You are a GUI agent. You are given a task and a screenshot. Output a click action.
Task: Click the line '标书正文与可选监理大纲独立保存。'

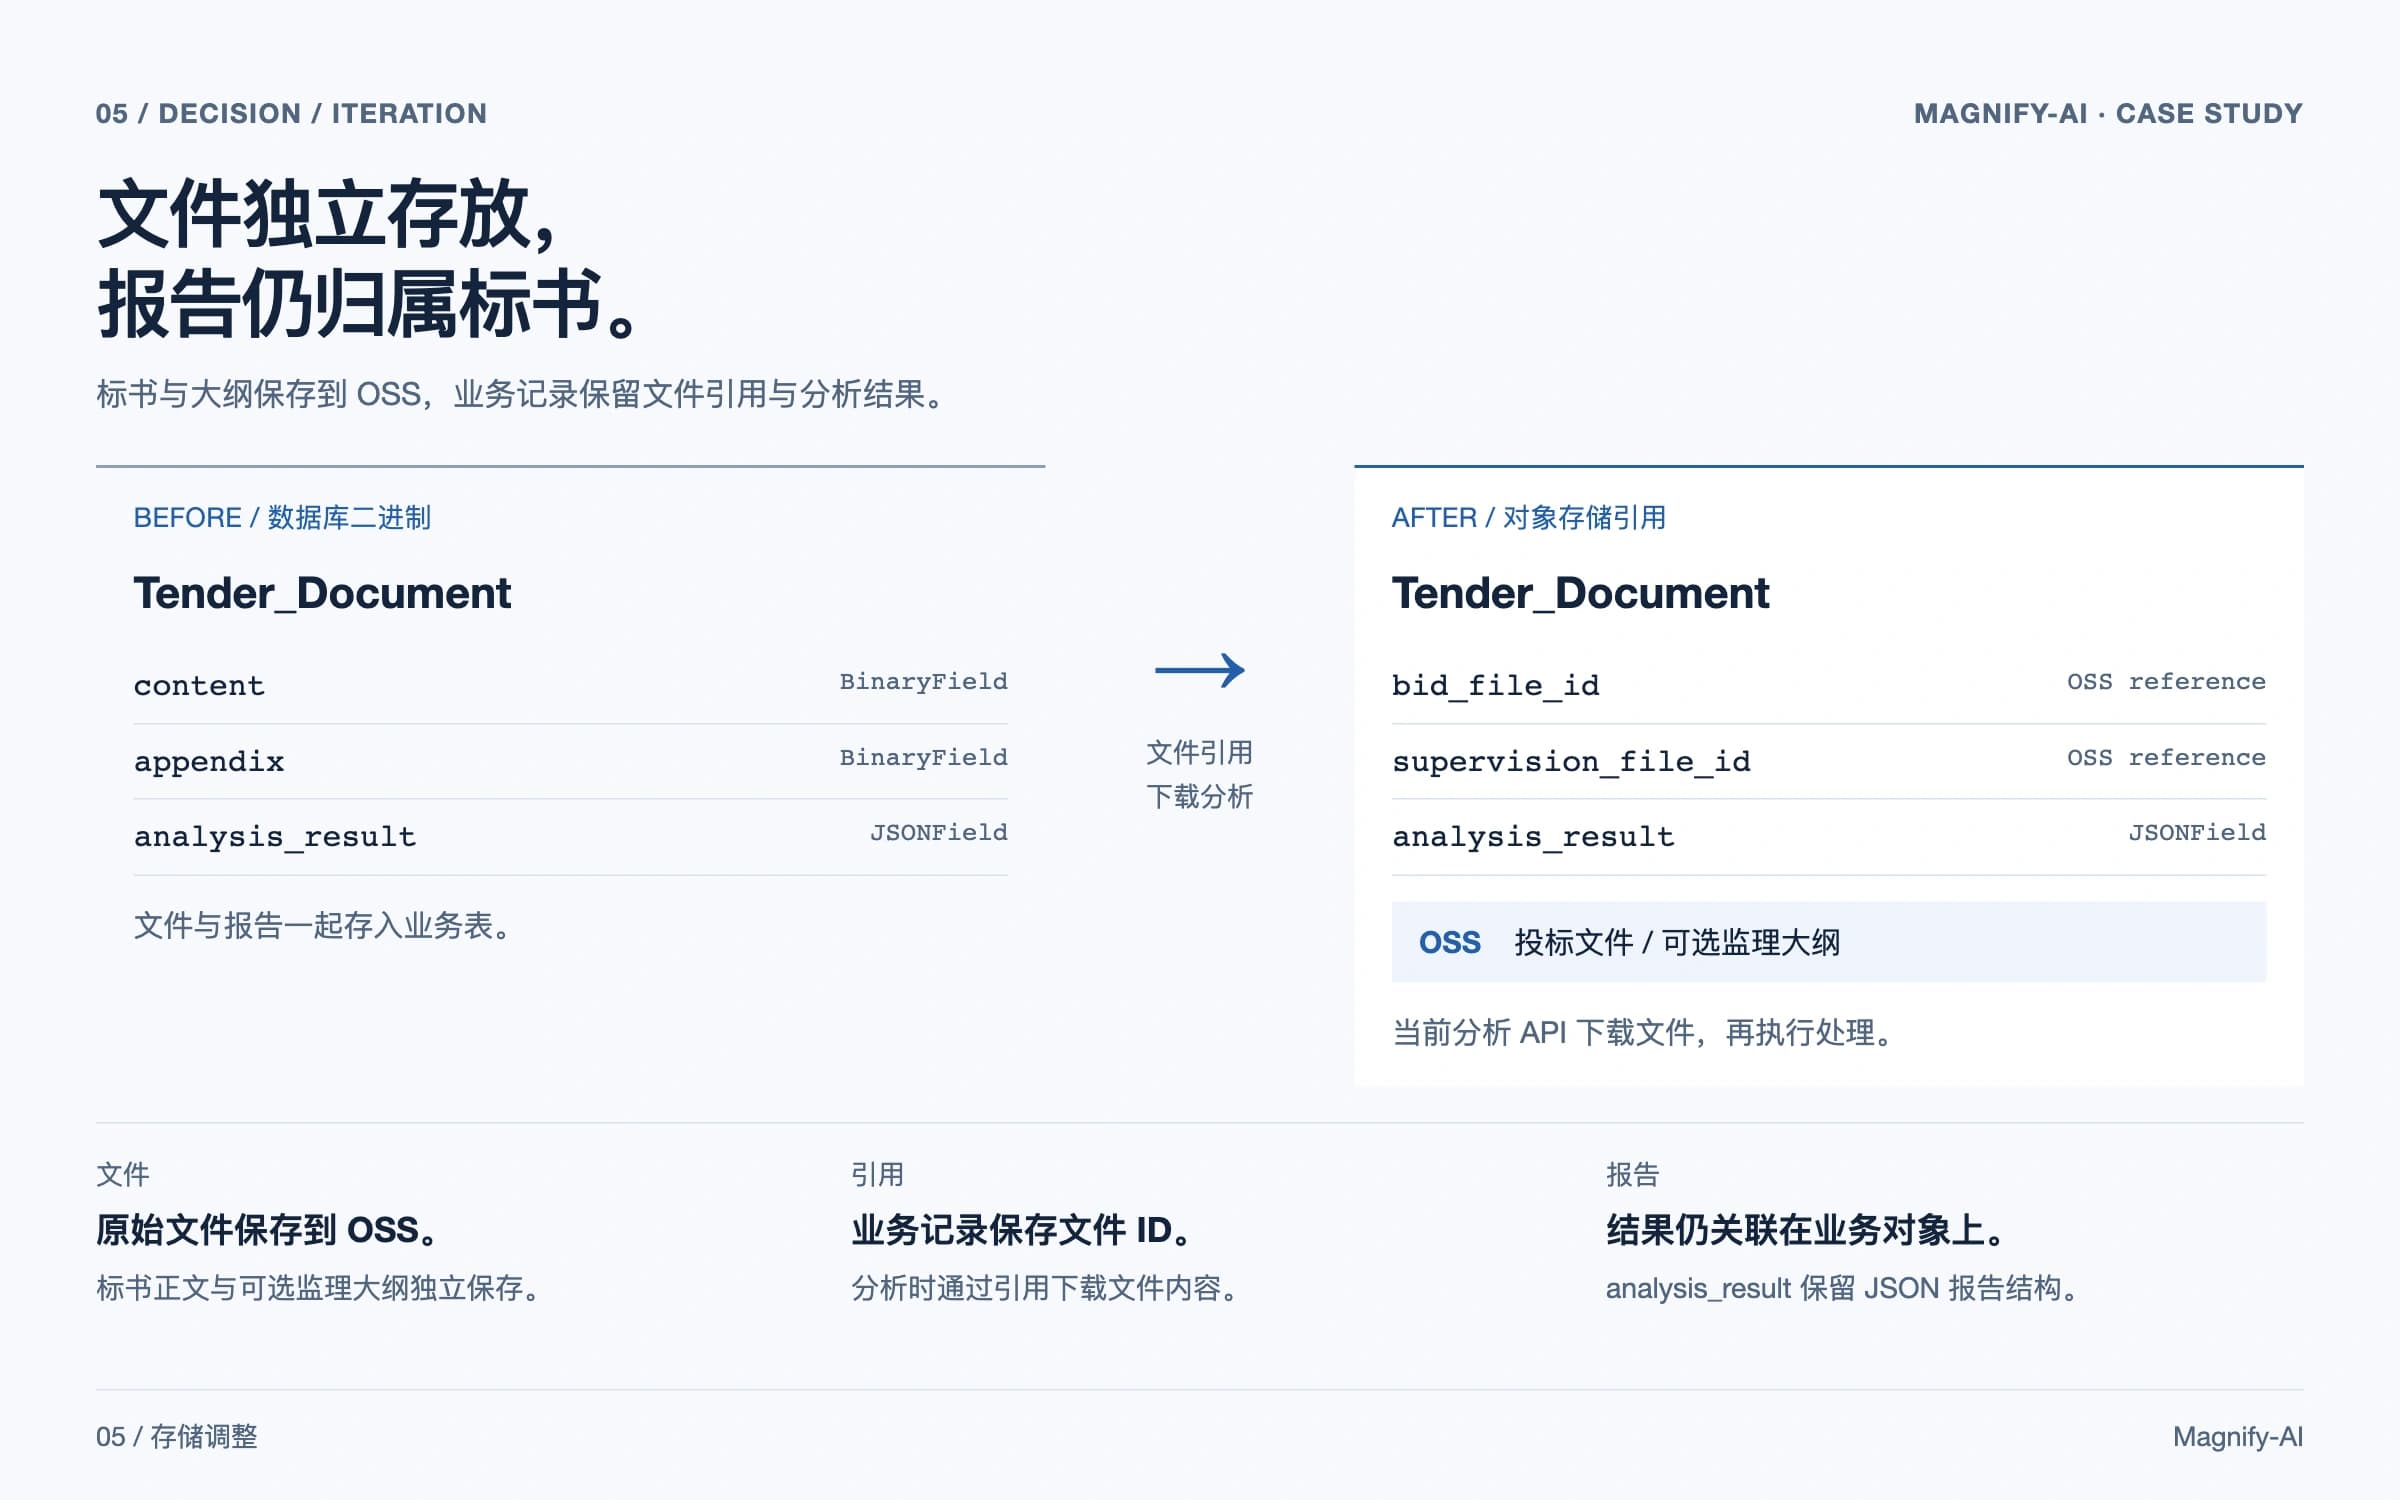click(320, 1288)
